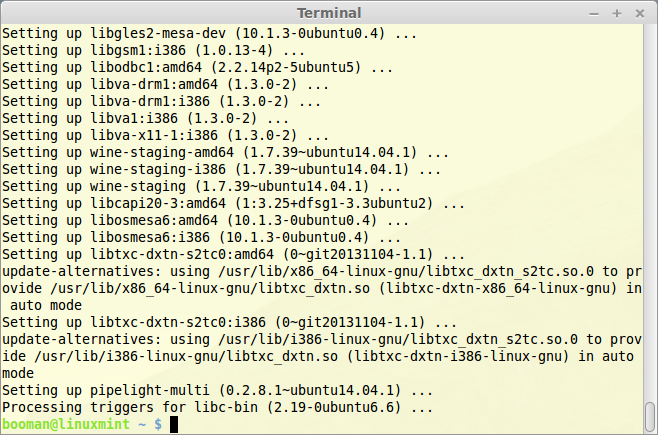658x435 pixels.
Task: Click the libodbc1:amd64 setup line
Action: pos(198,67)
